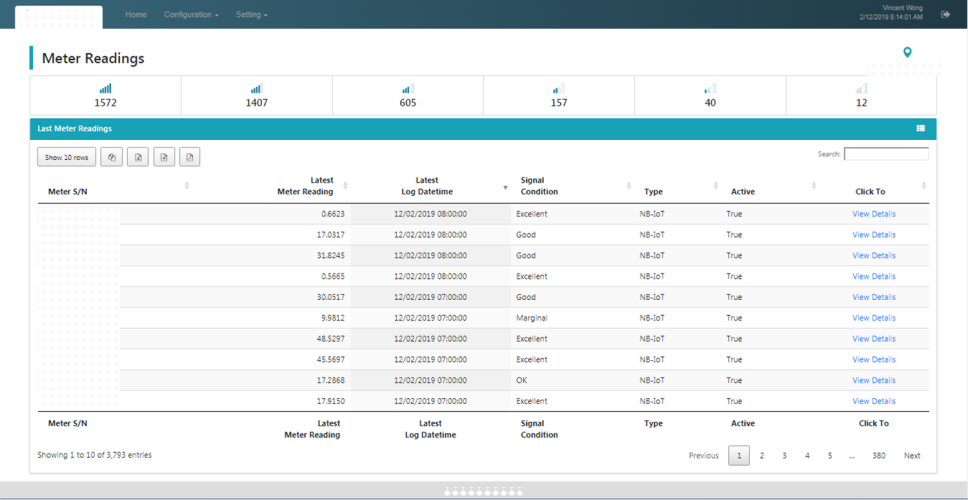Viewport: 968px width, 500px height.
Task: Click the Previous pagination button
Action: (x=704, y=456)
